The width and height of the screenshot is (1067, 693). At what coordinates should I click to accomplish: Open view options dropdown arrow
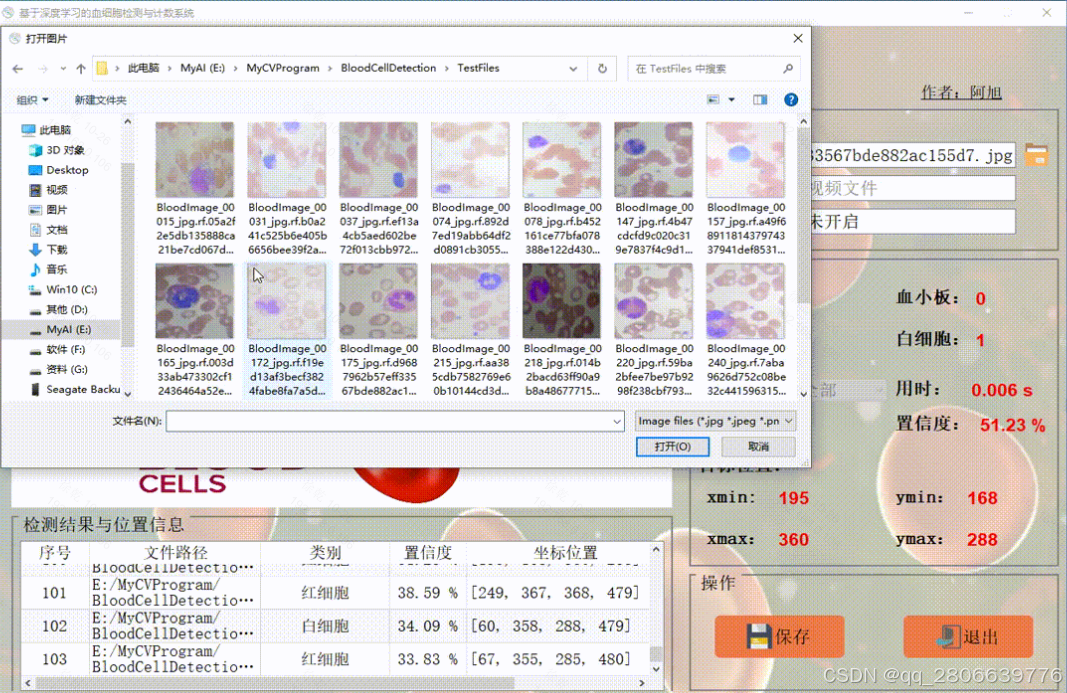[x=732, y=99]
